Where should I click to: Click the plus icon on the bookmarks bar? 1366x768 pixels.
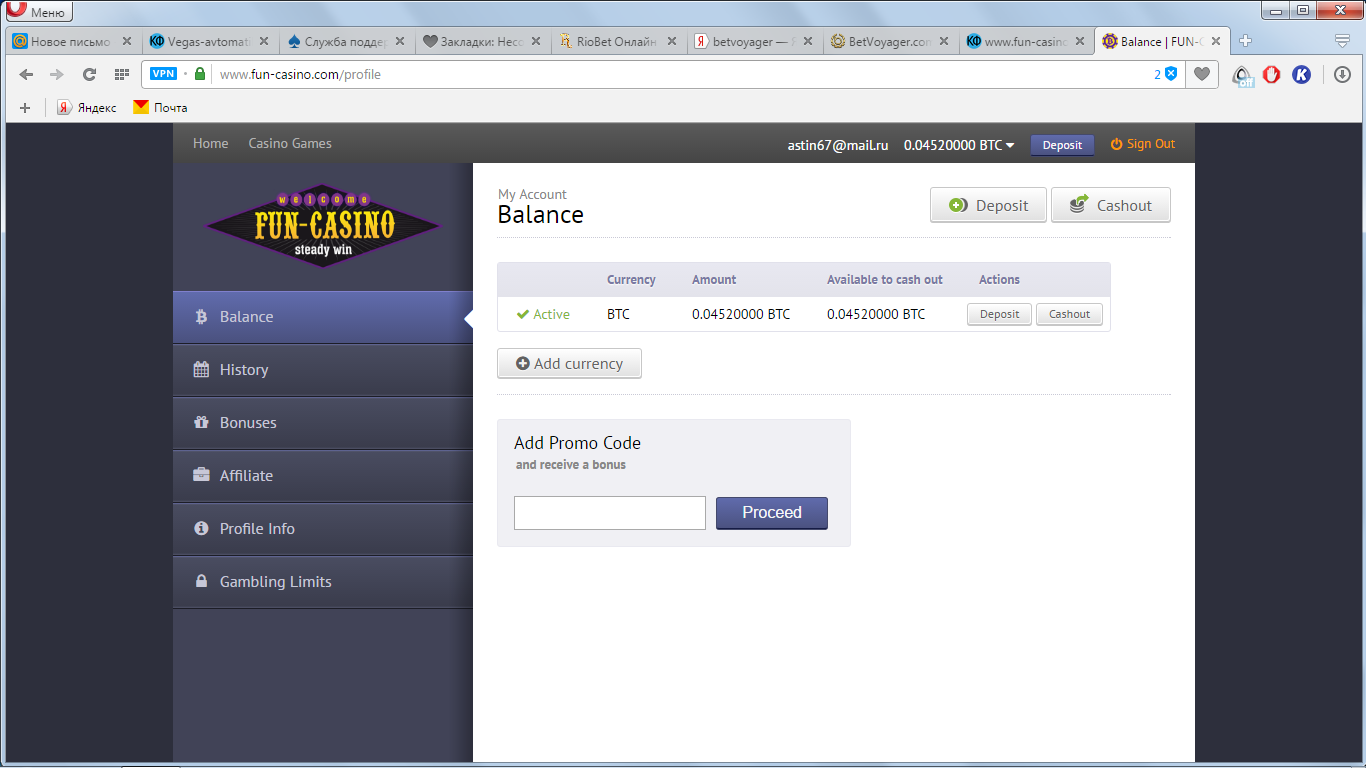[x=25, y=107]
